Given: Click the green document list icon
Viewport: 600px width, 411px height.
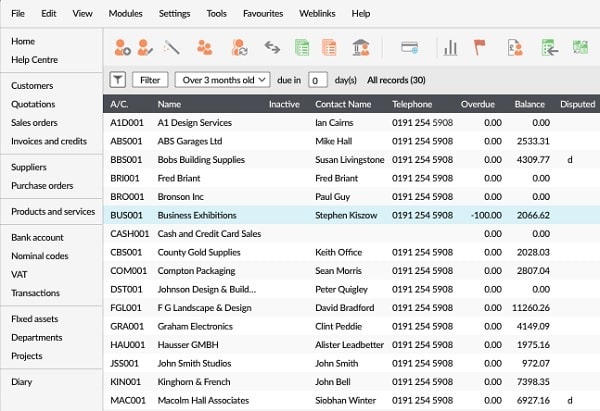Looking at the screenshot, I should (x=302, y=48).
